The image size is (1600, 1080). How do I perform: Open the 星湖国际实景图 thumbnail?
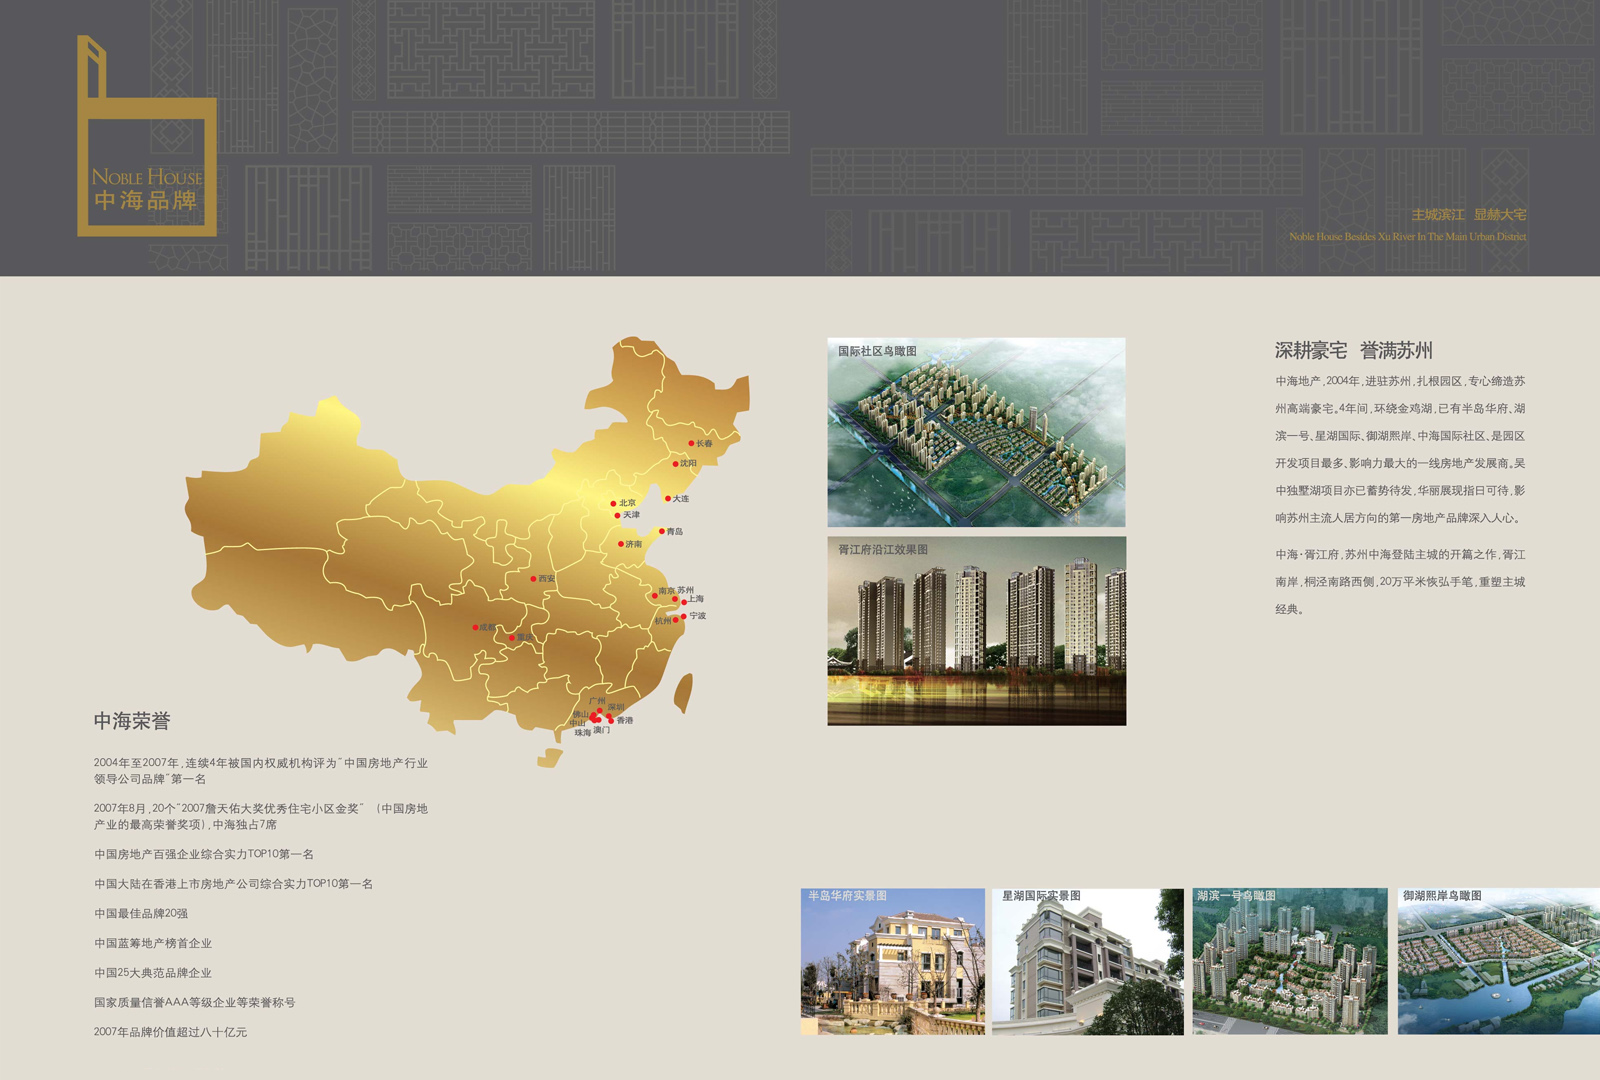coord(1088,961)
